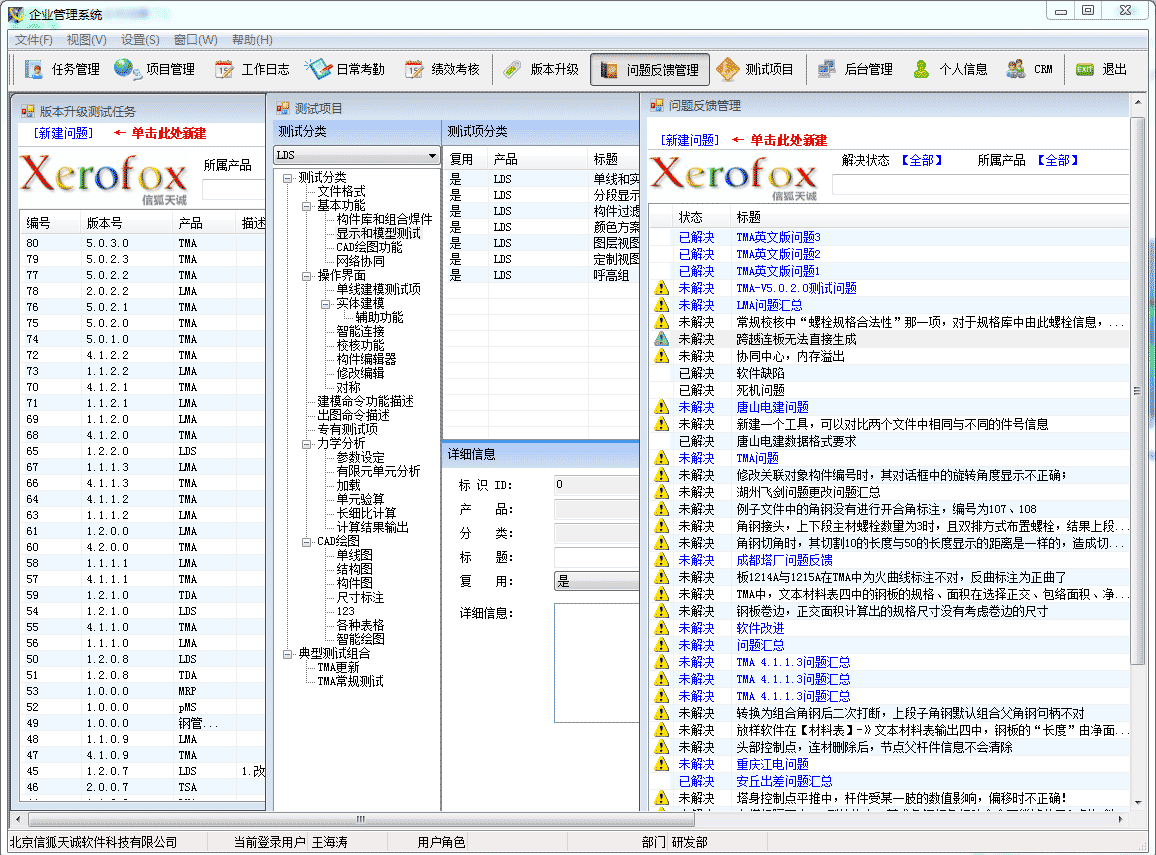Viewport: 1156px width, 855px height.
Task: Click warning icon beside TMA-V5.0.2.0测试问题
Action: click(661, 288)
